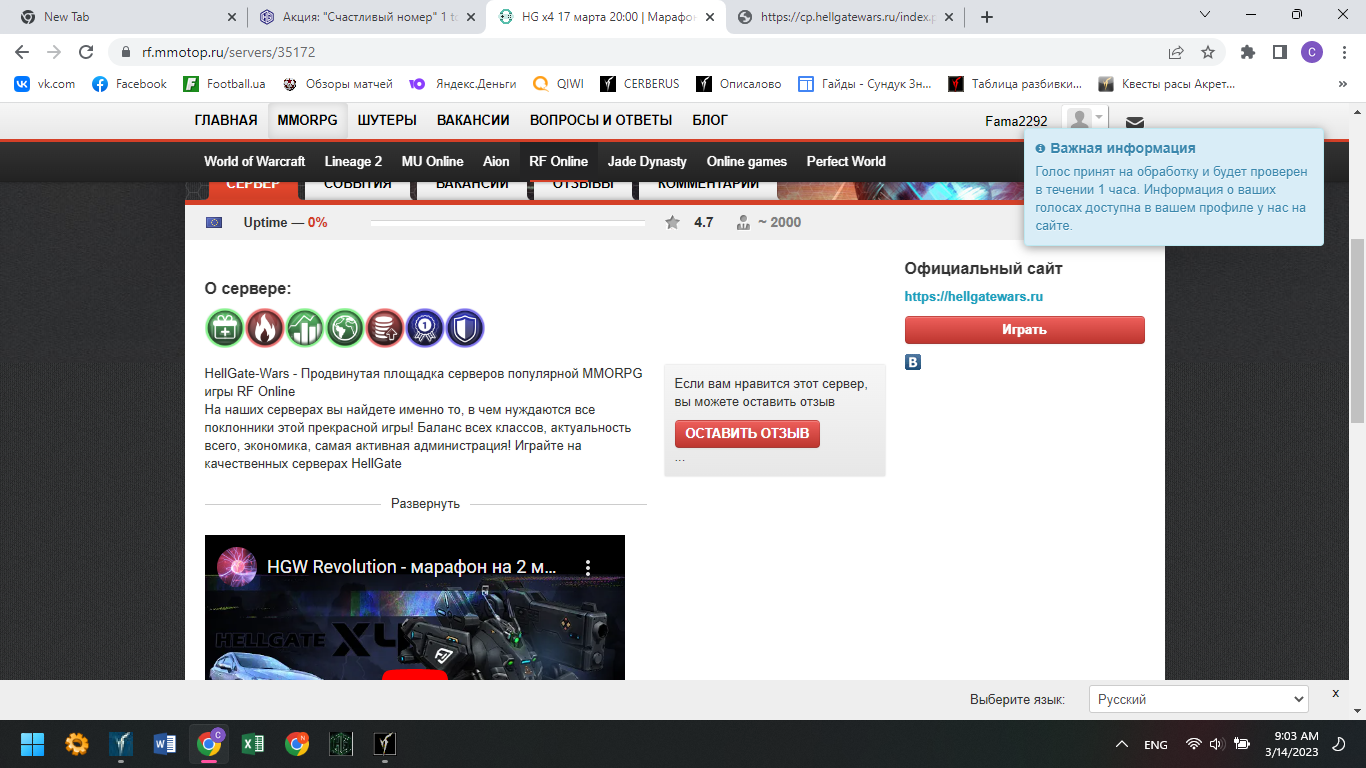
Task: Show hidden system tray icons
Action: [1122, 744]
